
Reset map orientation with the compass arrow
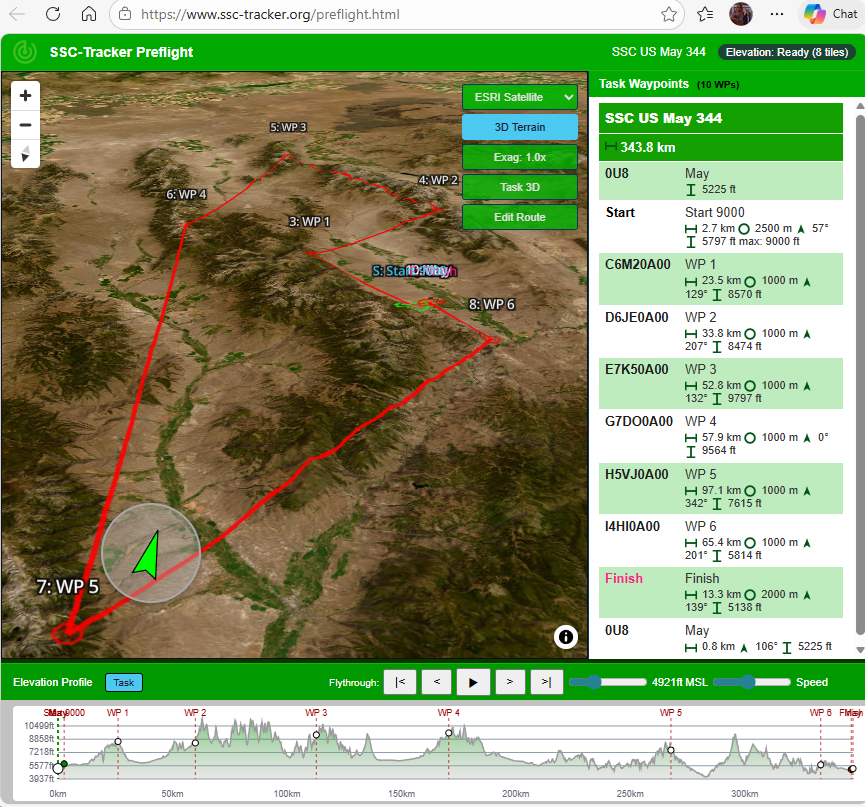(25, 153)
